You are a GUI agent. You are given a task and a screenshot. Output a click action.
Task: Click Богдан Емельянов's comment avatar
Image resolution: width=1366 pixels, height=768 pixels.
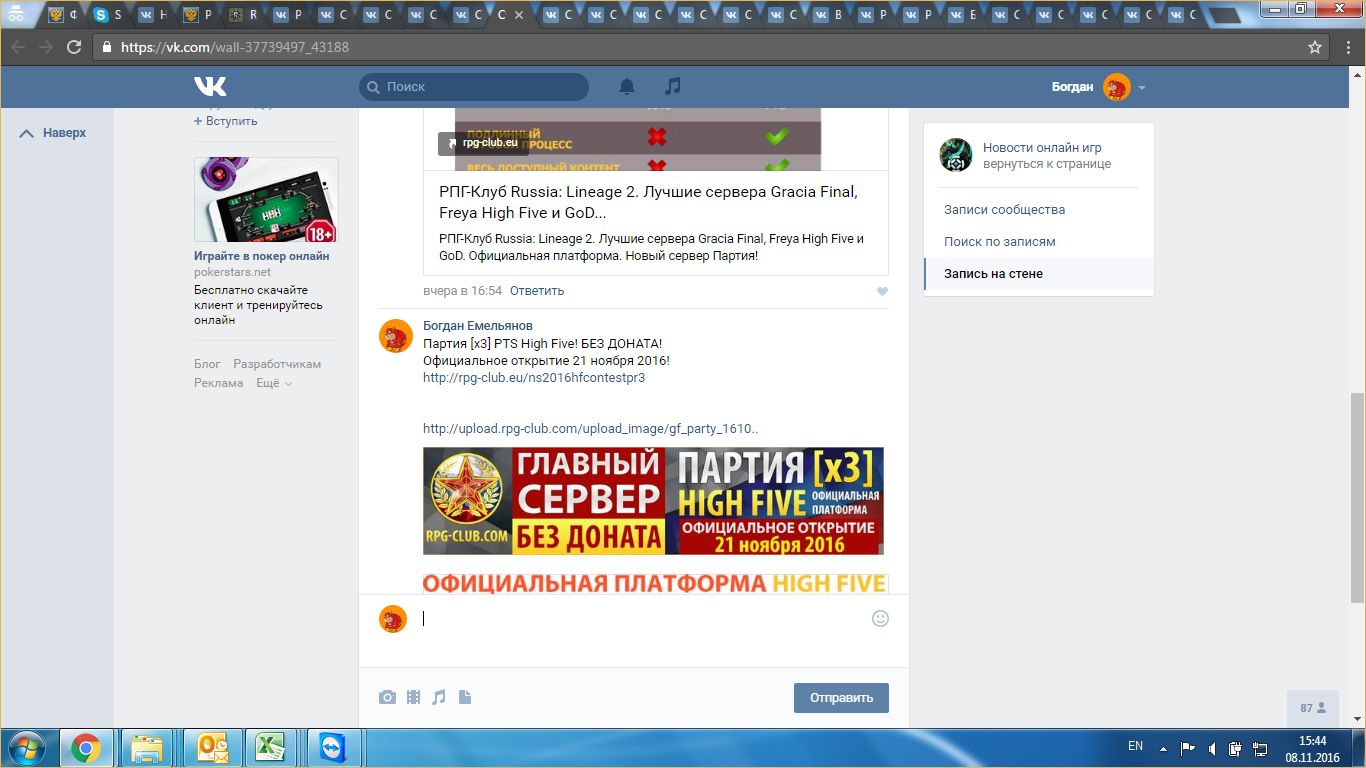(395, 336)
